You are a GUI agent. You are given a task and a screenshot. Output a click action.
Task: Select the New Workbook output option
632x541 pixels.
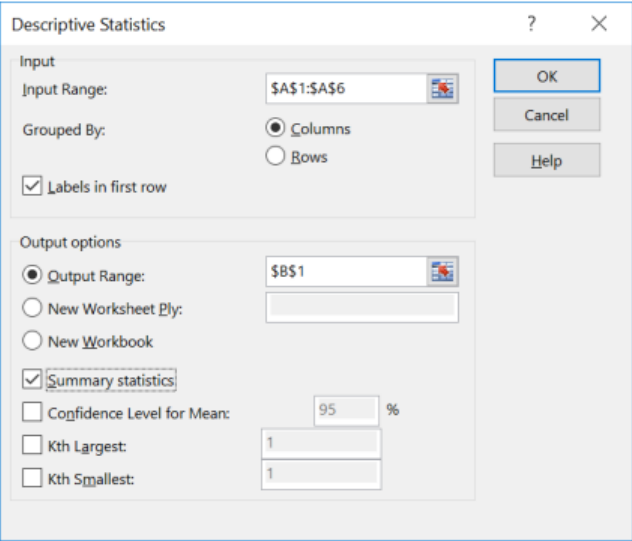tap(32, 341)
